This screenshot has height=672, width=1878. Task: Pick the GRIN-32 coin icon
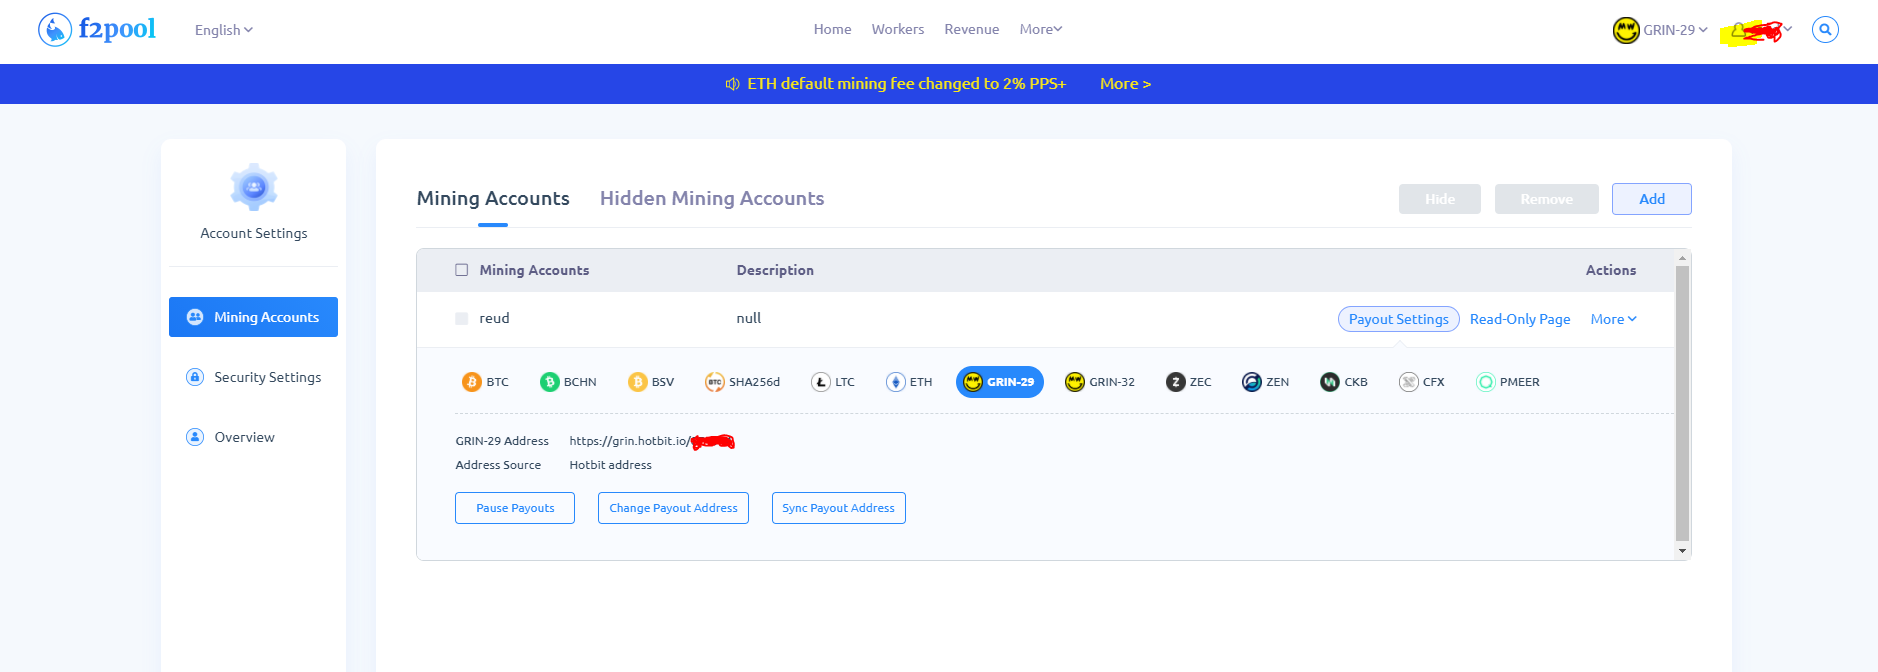coord(1075,382)
